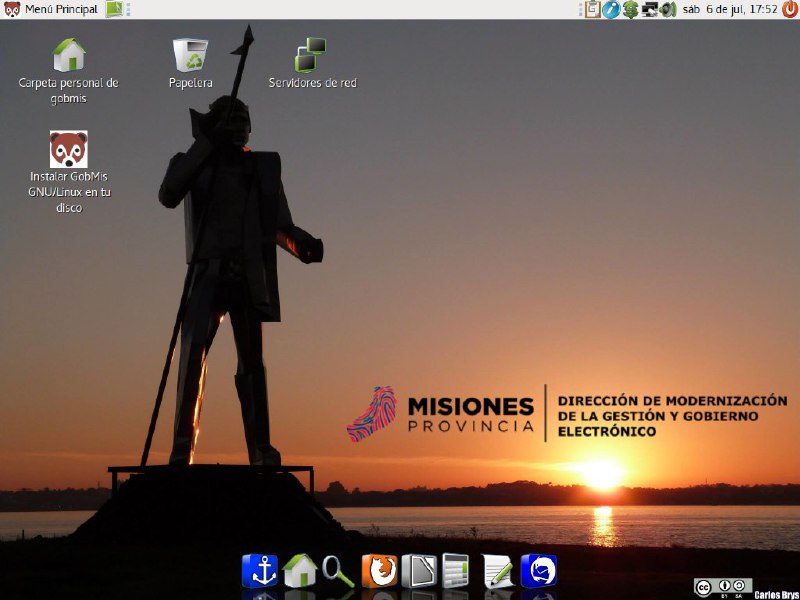Open the magnifier search tool in dock
Screen dimensions: 800x600
coord(338,571)
